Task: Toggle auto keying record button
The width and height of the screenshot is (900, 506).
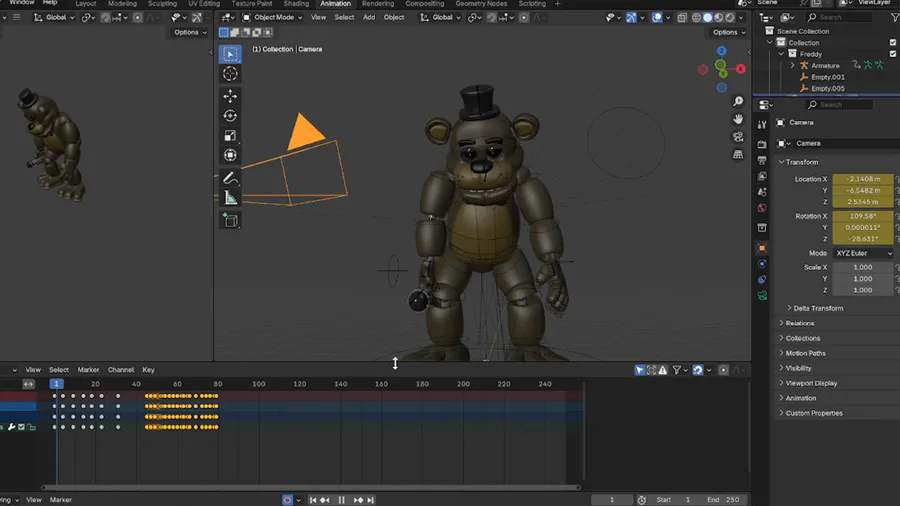Action: tap(288, 500)
